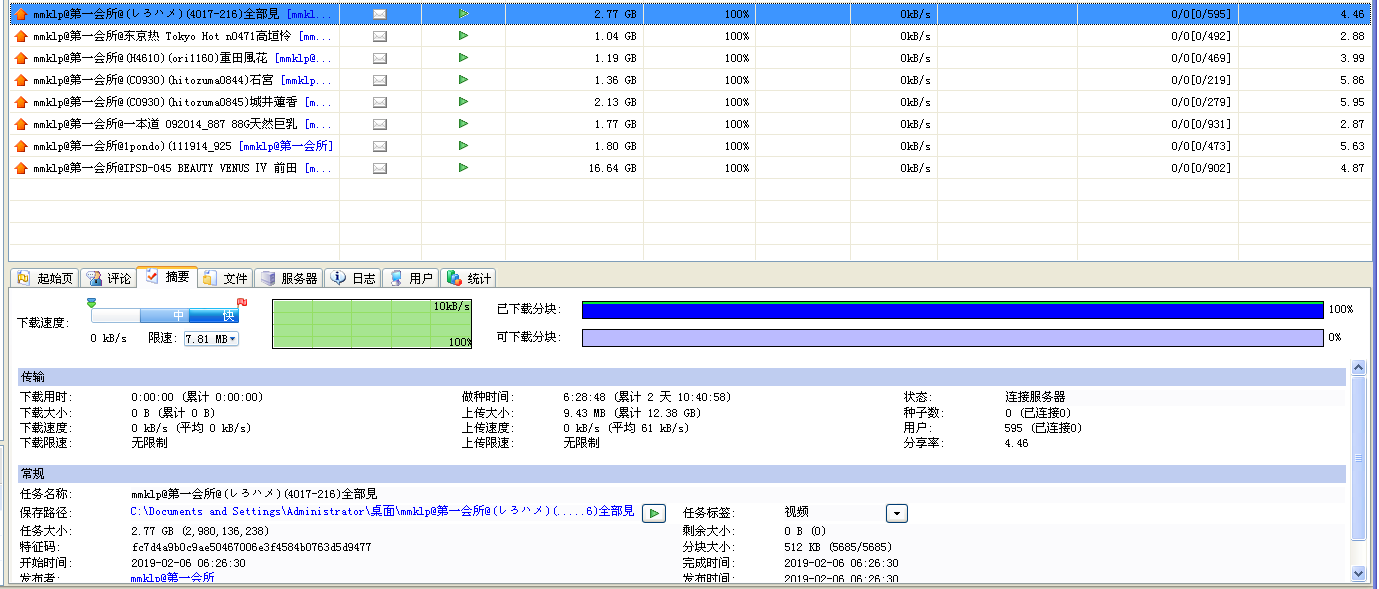This screenshot has height=589, width=1379.
Task: Click the 发布者 publisher link at the bottom
Action: (172, 578)
